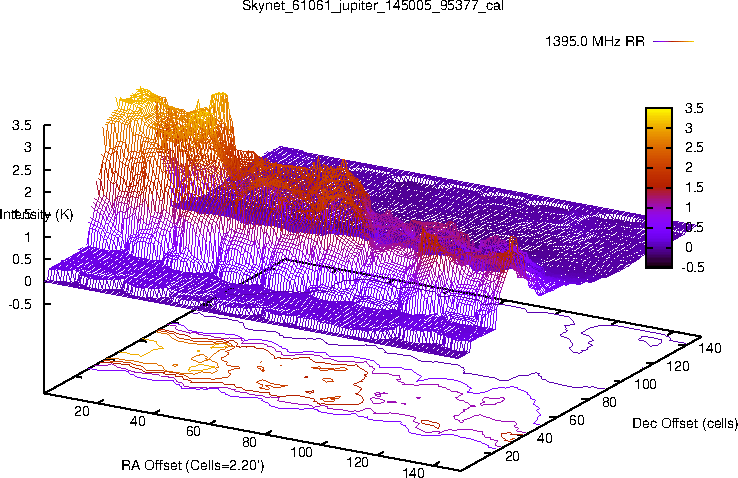Select the 2.5 tick on the Intensity axis

[x=22, y=170]
